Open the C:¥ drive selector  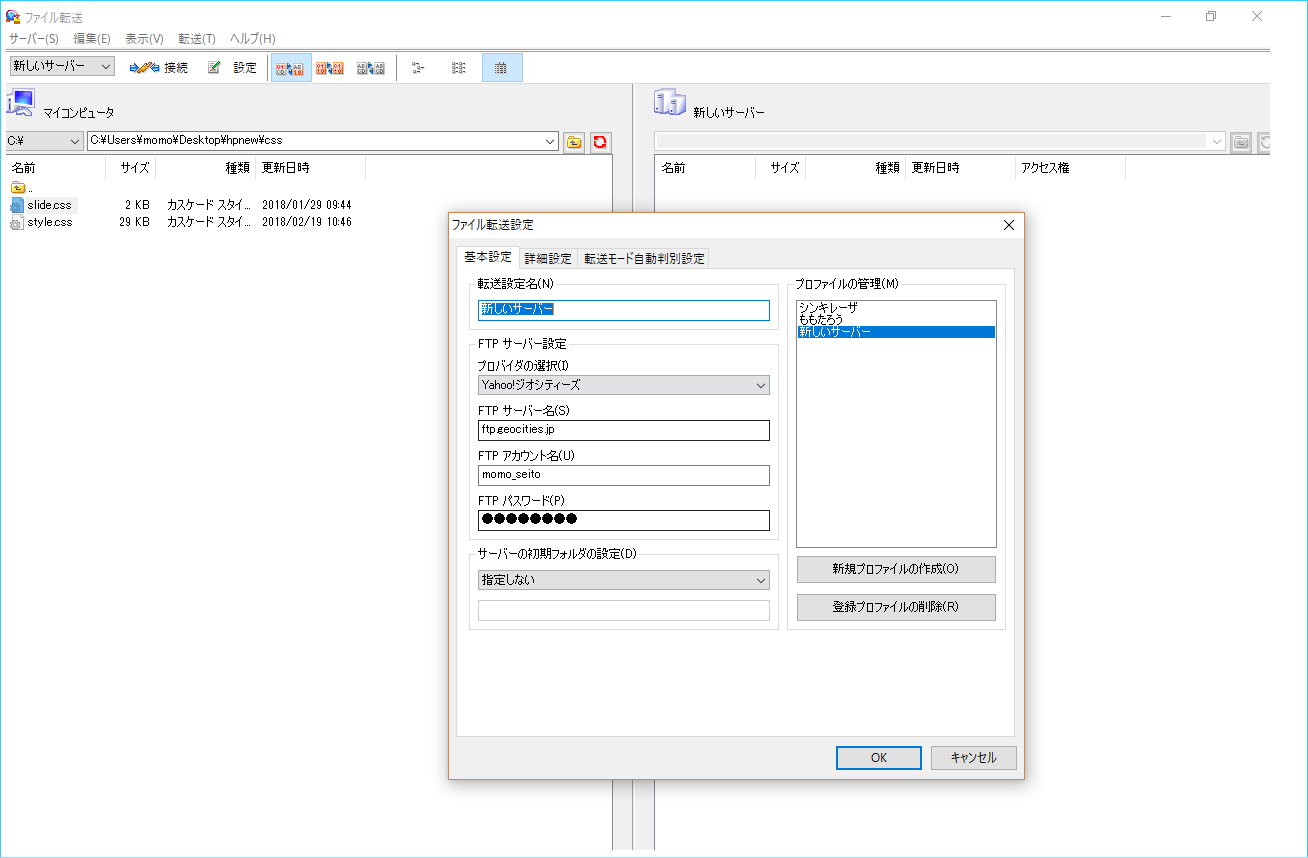pyautogui.click(x=43, y=142)
